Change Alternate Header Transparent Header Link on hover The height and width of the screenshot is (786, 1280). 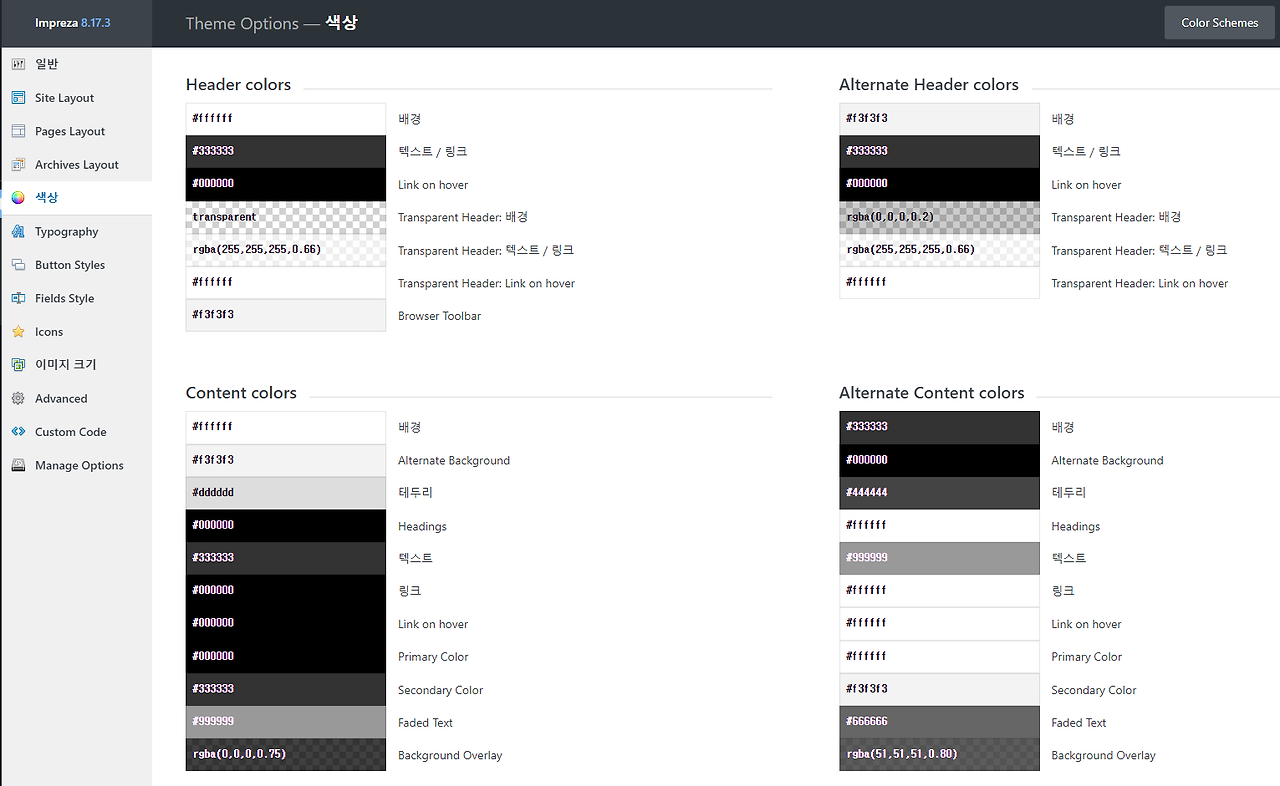(939, 283)
